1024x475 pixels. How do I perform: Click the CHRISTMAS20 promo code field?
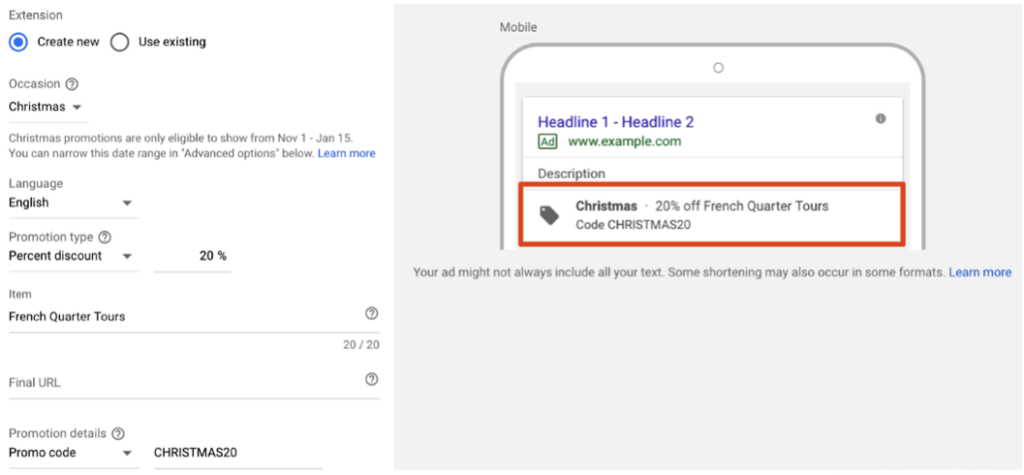[x=236, y=453]
